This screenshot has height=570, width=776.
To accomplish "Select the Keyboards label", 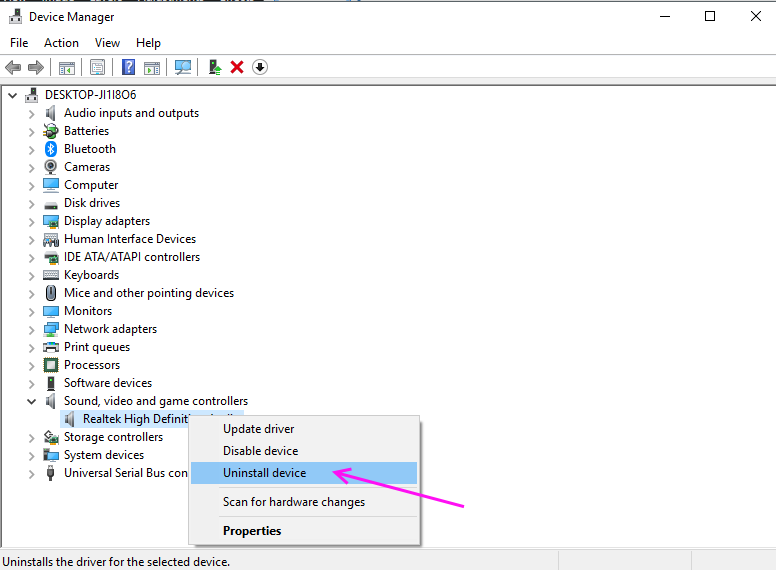I will coord(92,275).
